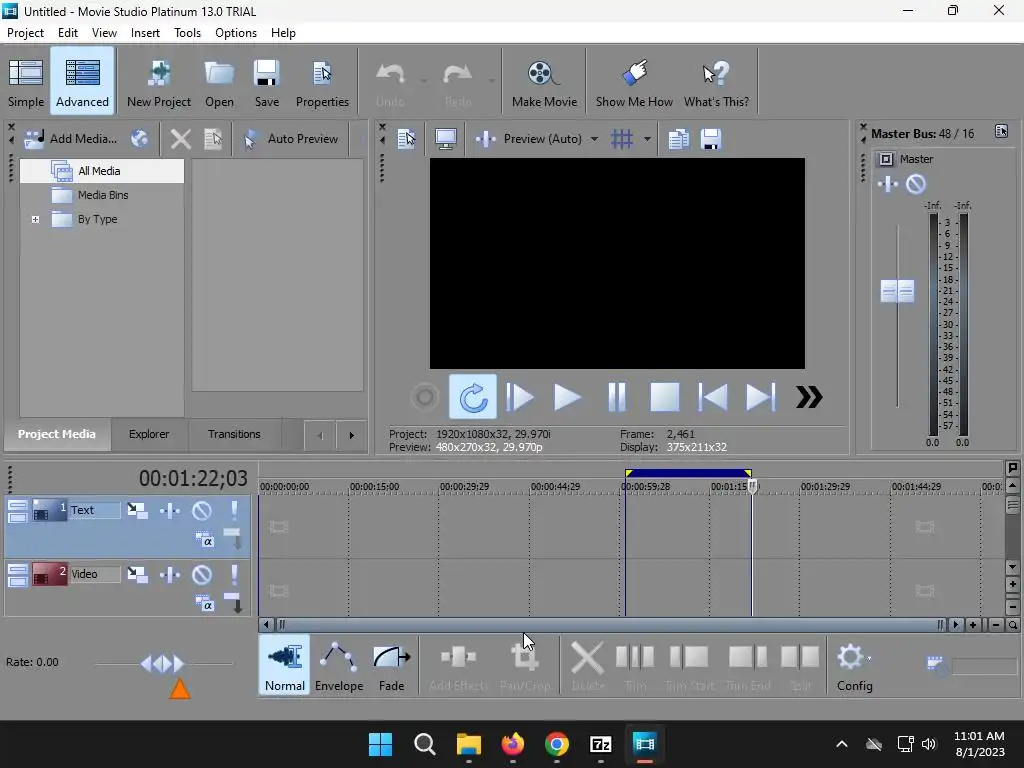Open Text track compositing mode dropdown
This screenshot has width=1024, height=768.
click(204, 539)
